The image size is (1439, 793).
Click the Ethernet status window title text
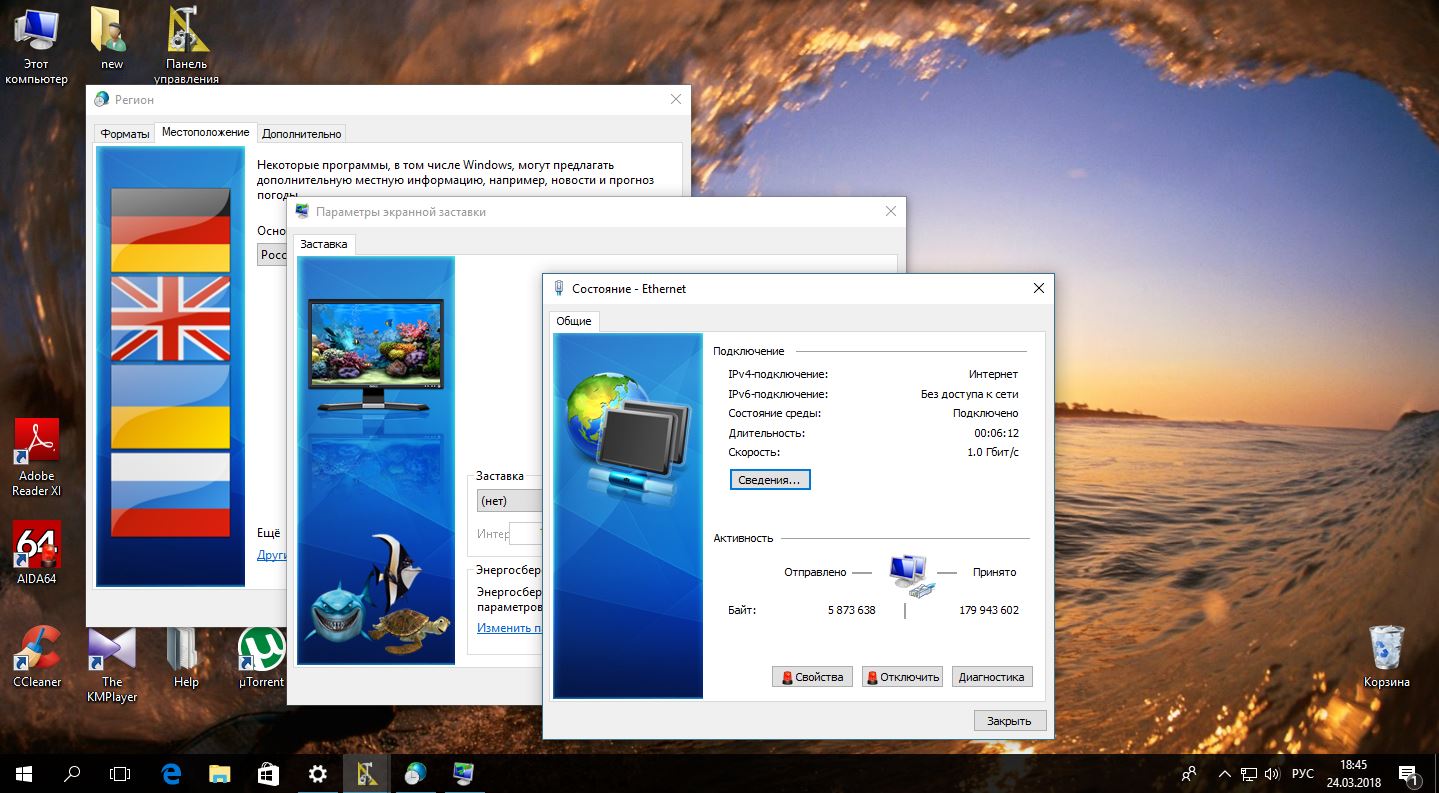629,288
